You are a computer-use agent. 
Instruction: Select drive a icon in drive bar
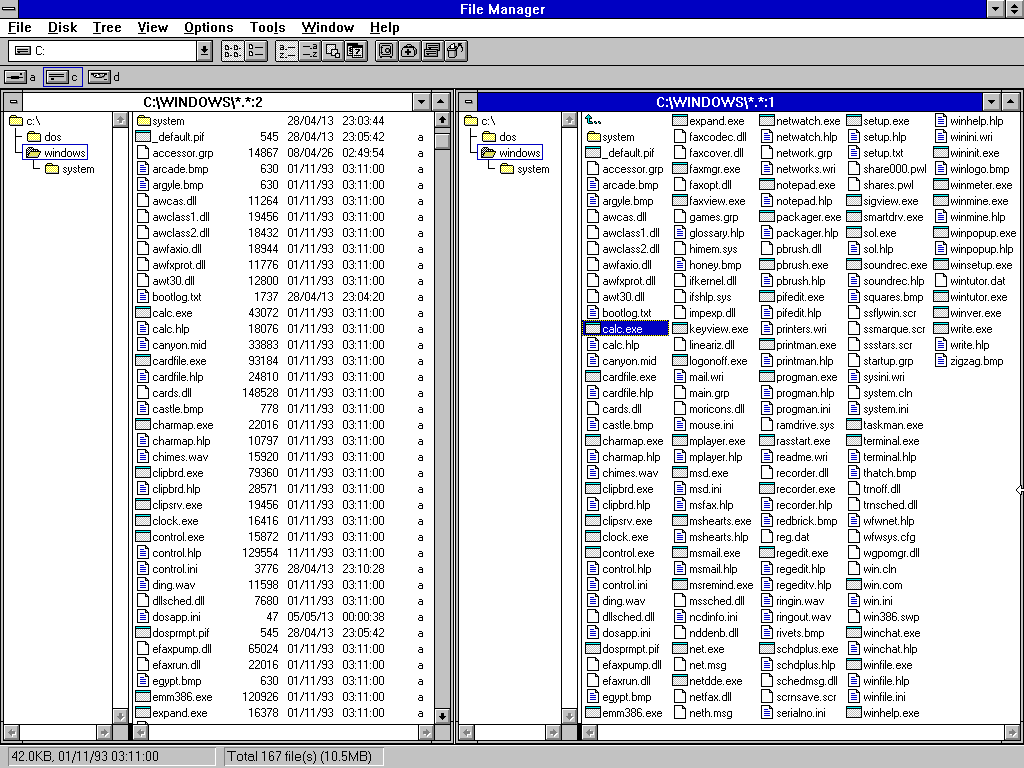click(x=20, y=77)
